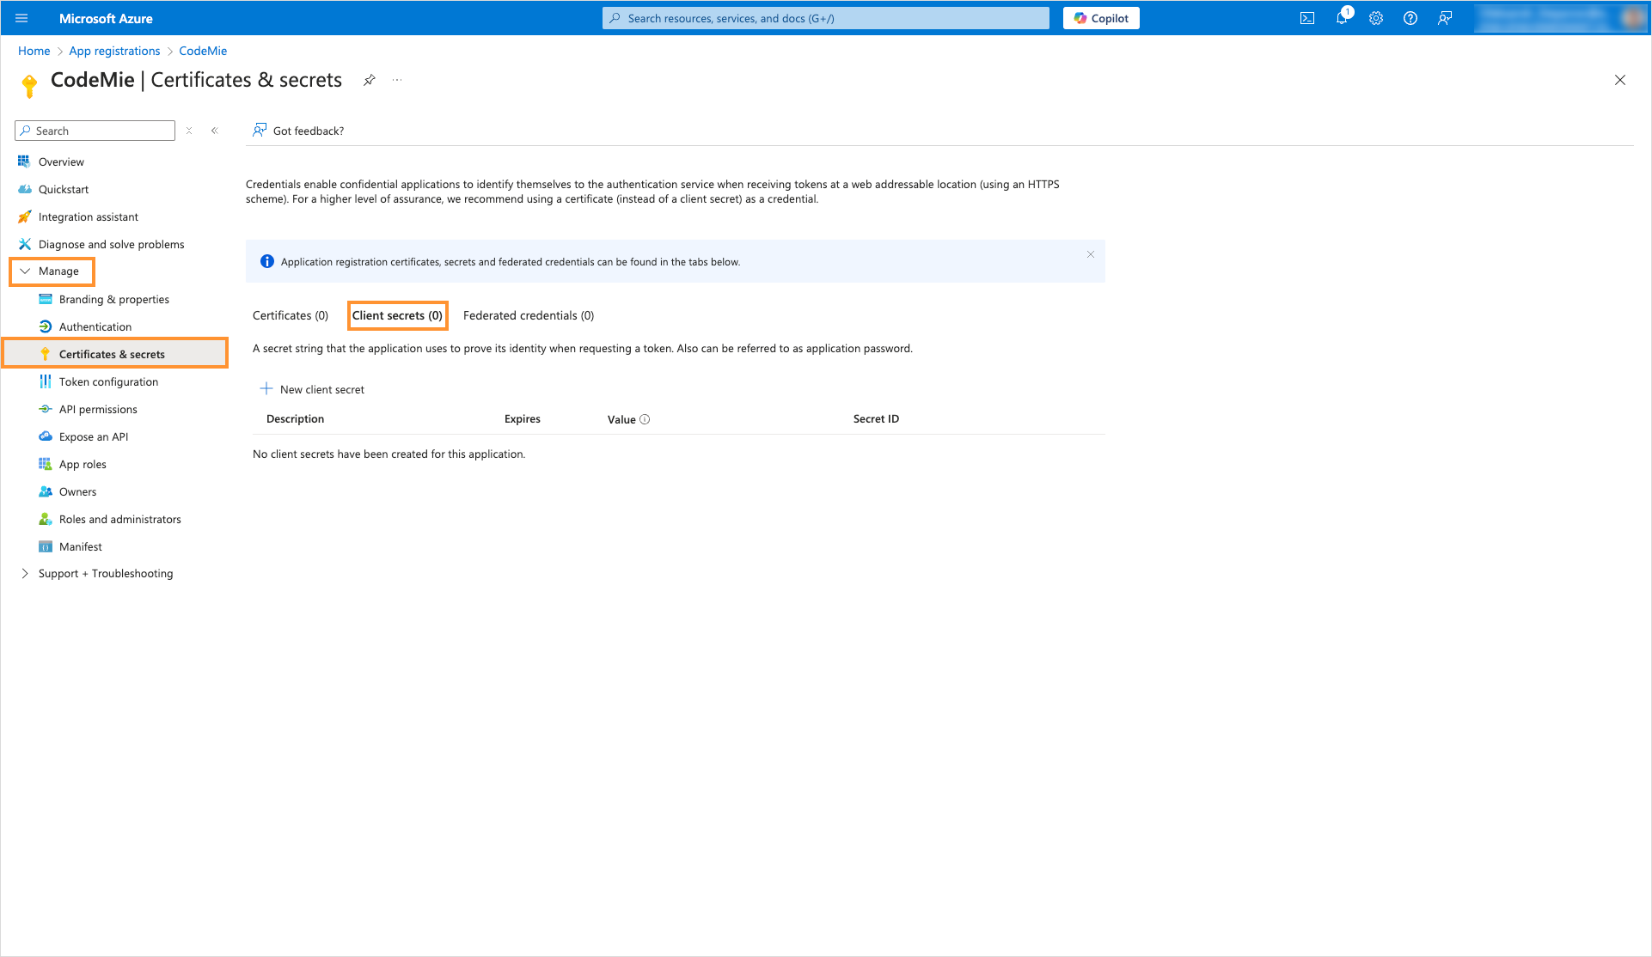Viewport: 1652px width, 957px height.
Task: Collapse the Manage section
Action: [x=25, y=271]
